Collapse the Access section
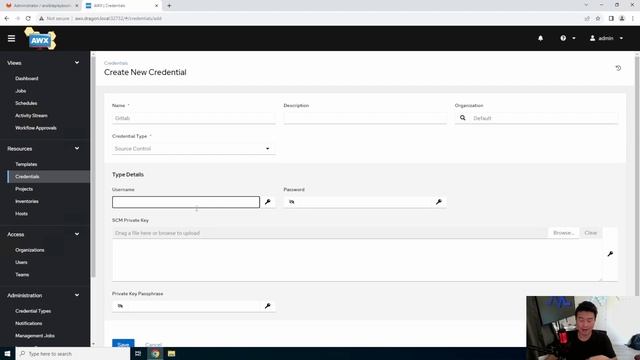The image size is (640, 360). tap(77, 234)
